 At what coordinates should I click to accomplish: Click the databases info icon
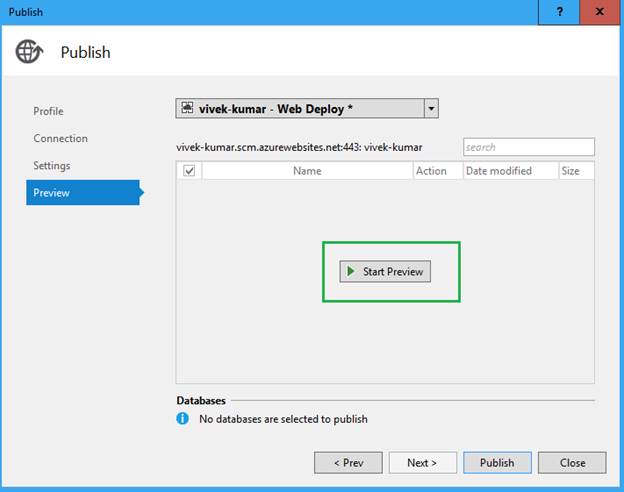coord(182,418)
